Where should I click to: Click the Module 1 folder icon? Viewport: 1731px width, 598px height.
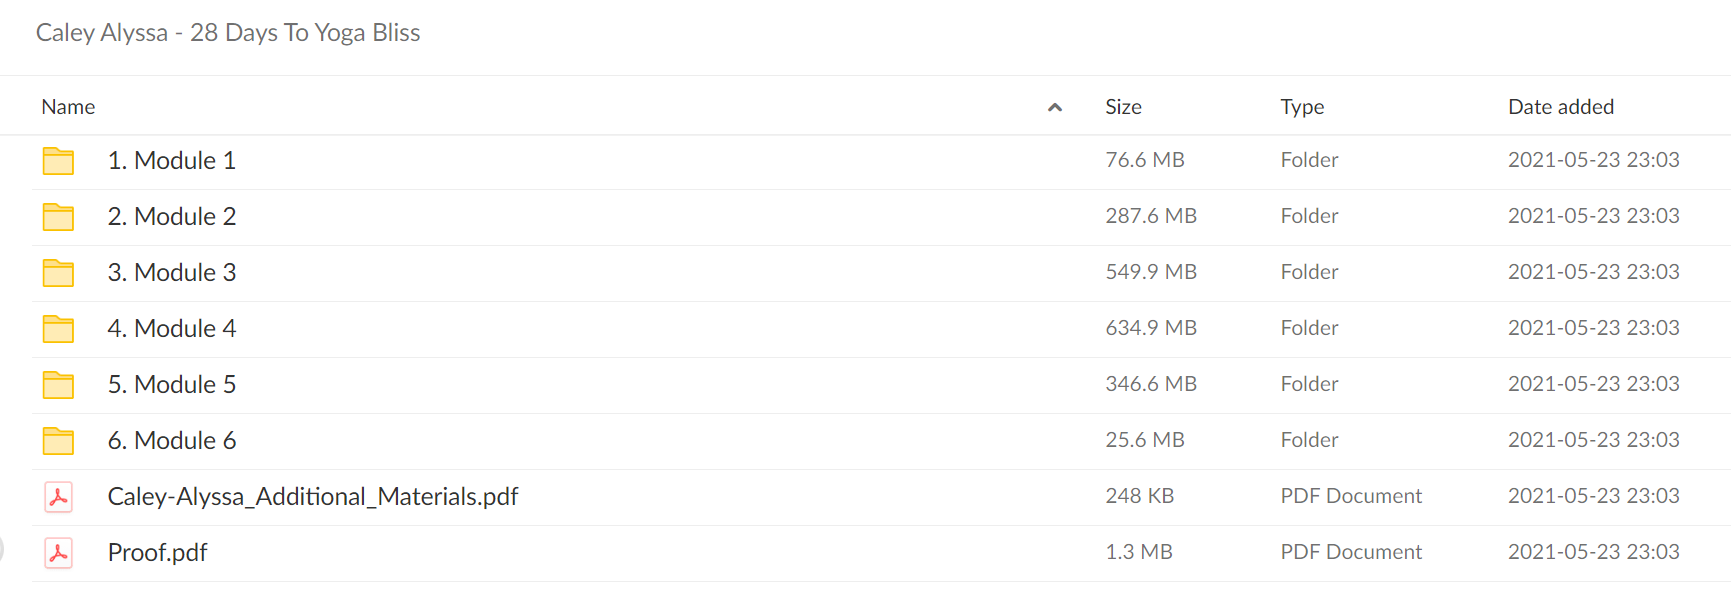58,161
